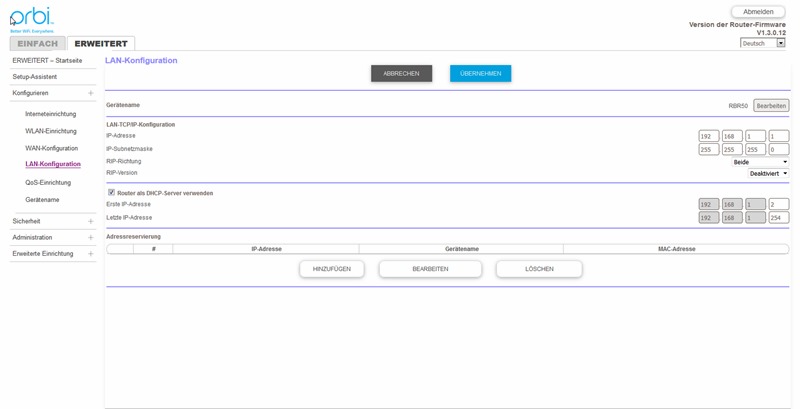The height and width of the screenshot is (409, 800).
Task: Click the Gerätename table column header
Action: click(x=462, y=249)
